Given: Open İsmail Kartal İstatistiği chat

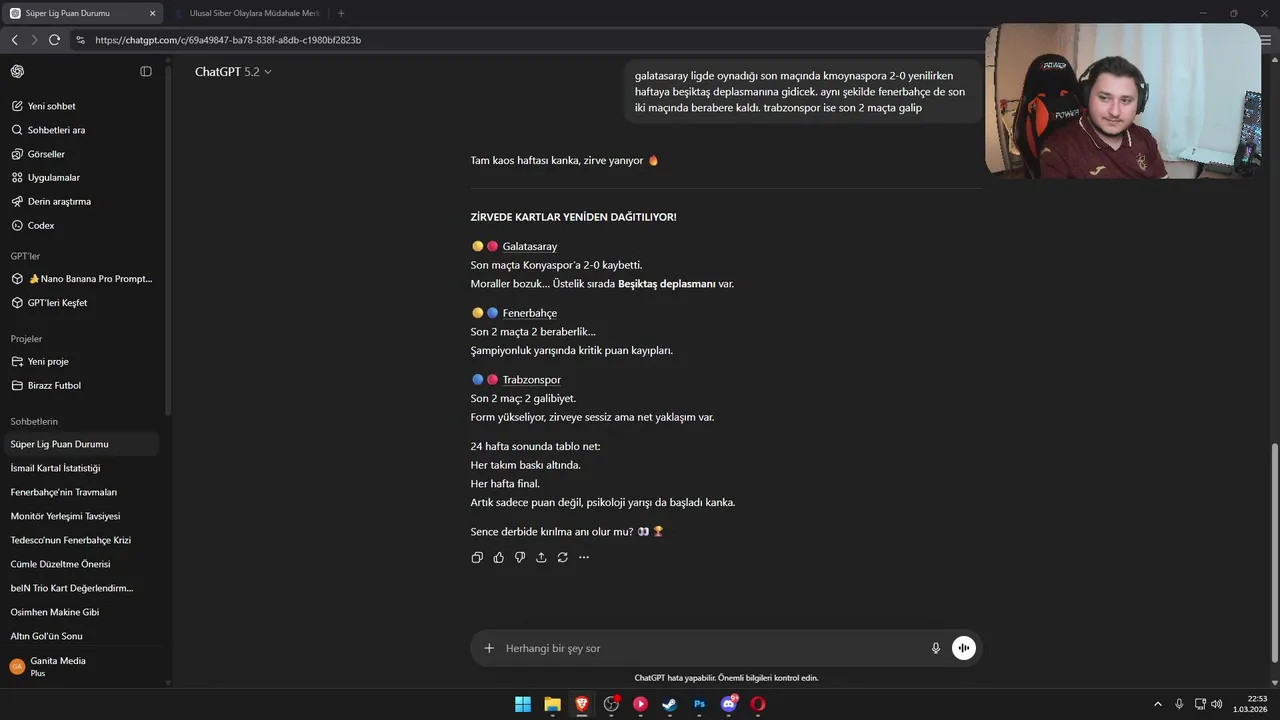Looking at the screenshot, I should tap(80, 468).
